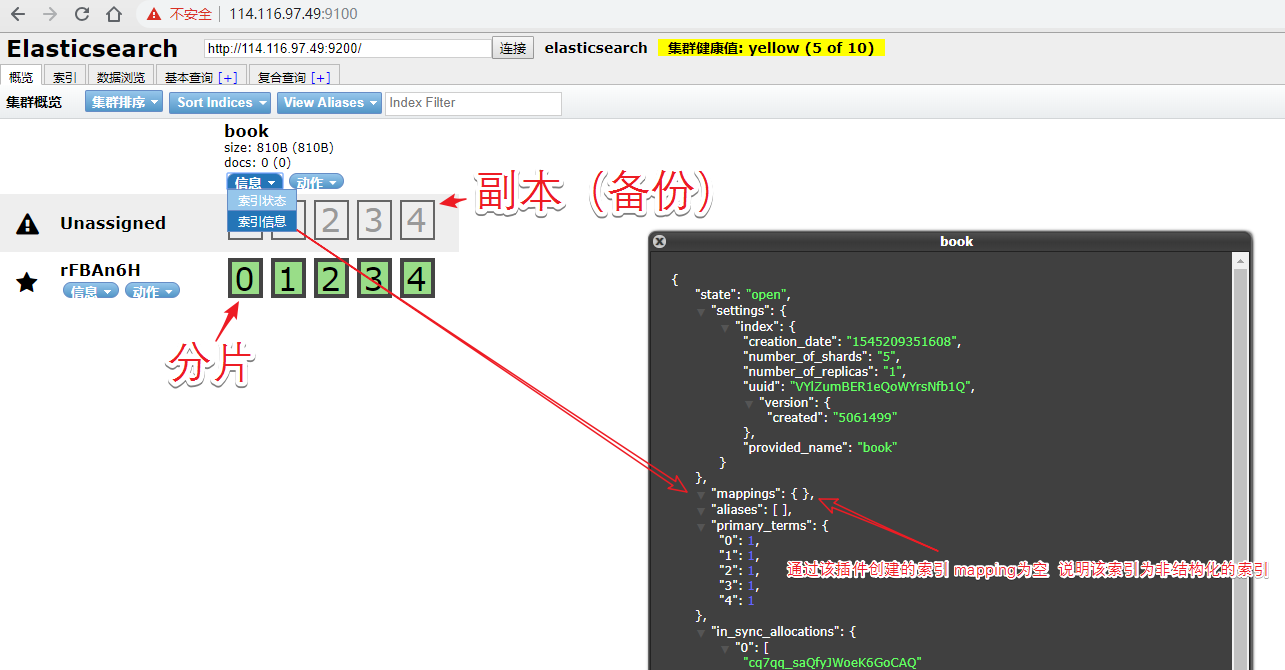Select 索引状态 from info menu
The height and width of the screenshot is (670, 1285).
262,200
